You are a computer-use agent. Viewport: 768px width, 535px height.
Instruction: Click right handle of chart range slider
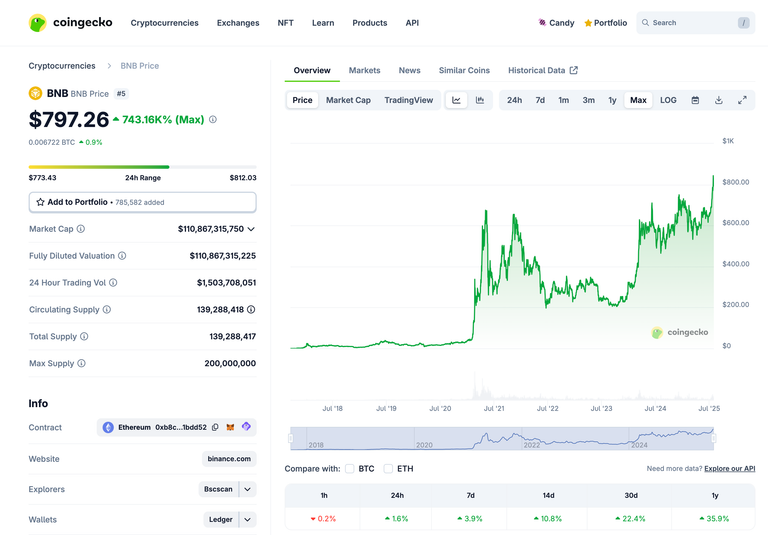714,438
